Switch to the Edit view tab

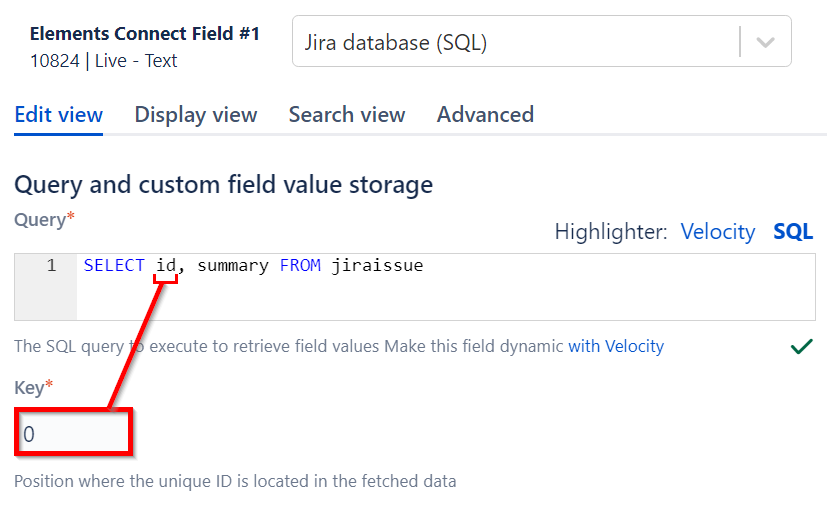[58, 114]
